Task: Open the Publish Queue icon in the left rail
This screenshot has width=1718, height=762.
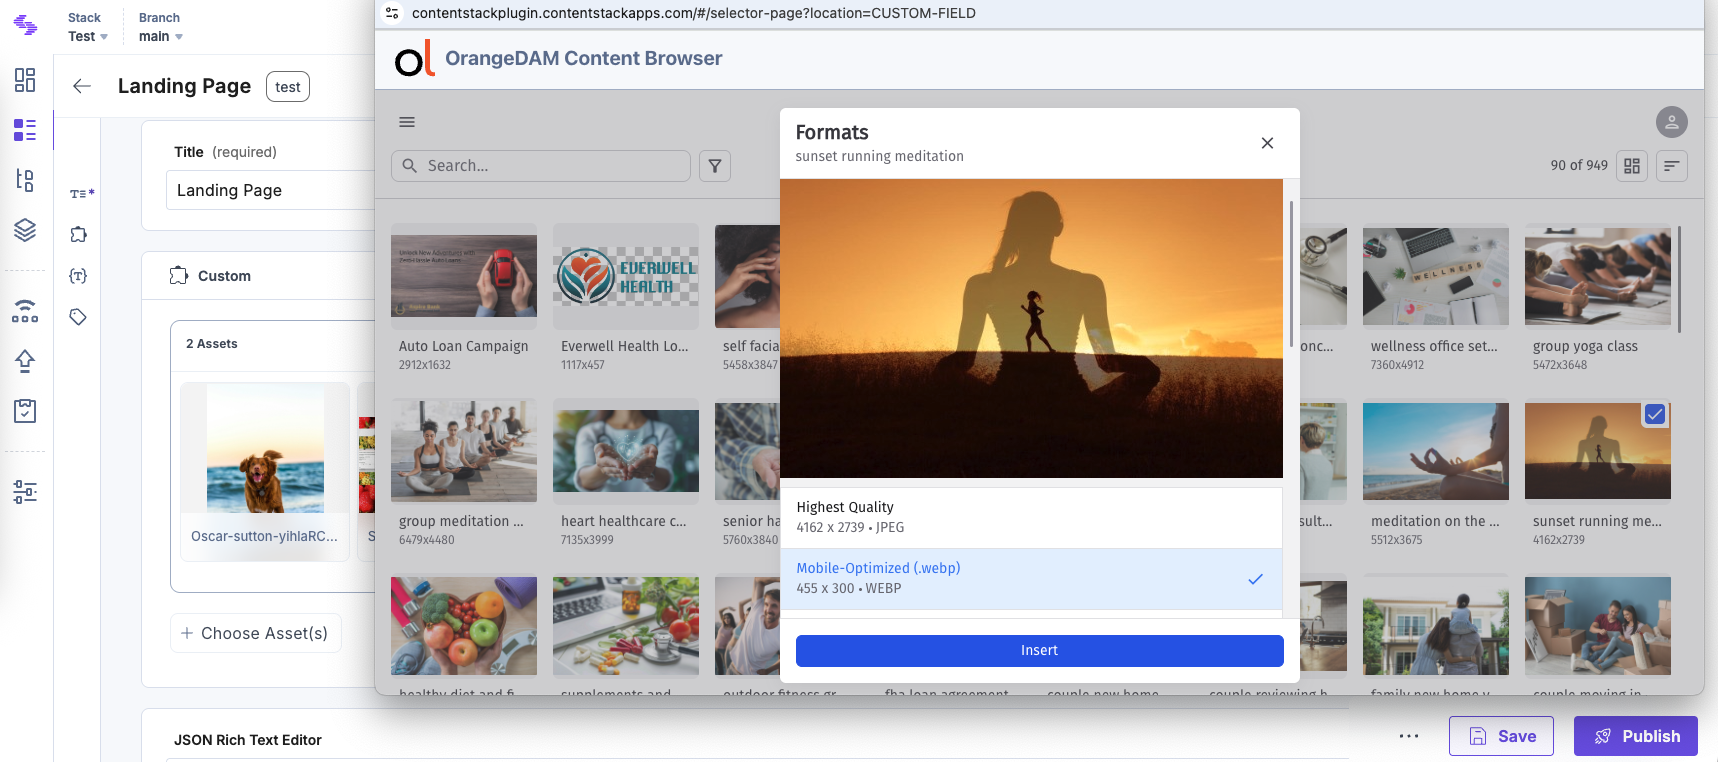Action: [x=25, y=311]
